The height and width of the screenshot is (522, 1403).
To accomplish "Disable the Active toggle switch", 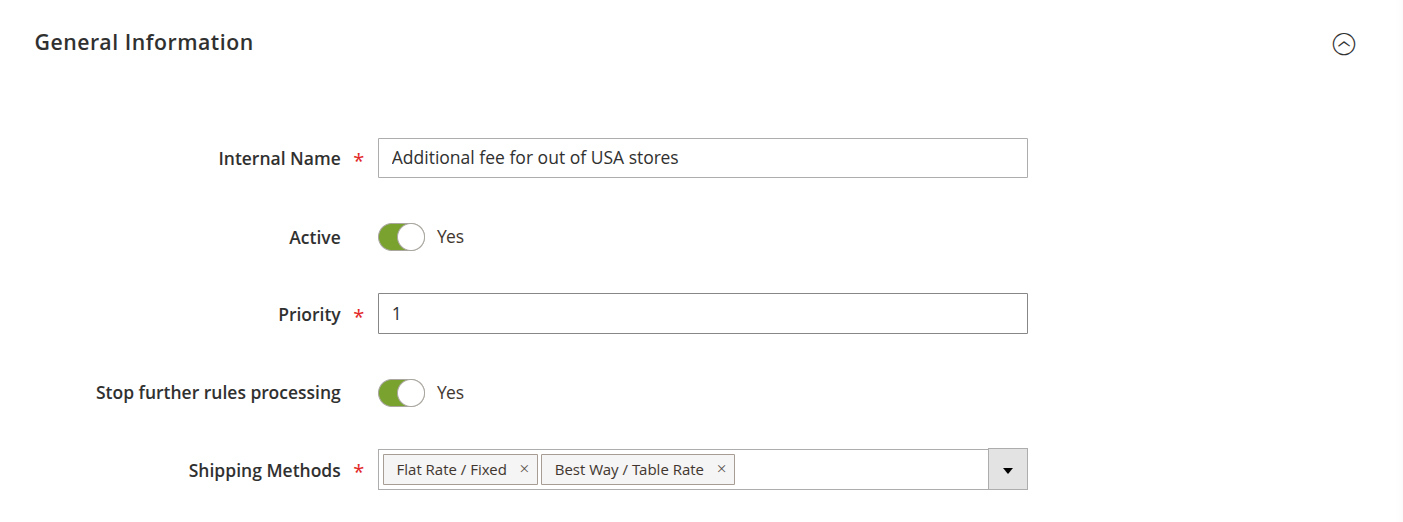I will (401, 237).
